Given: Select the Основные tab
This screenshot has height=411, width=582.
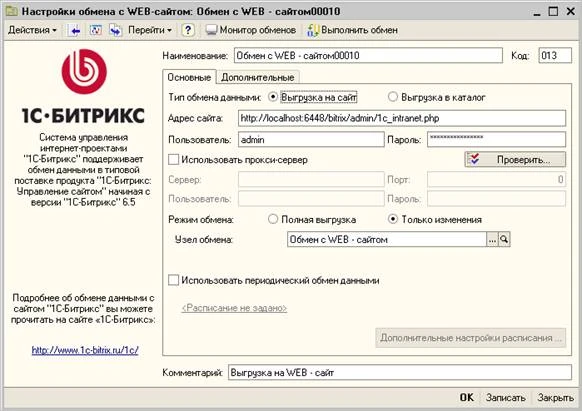Looking at the screenshot, I should [189, 77].
